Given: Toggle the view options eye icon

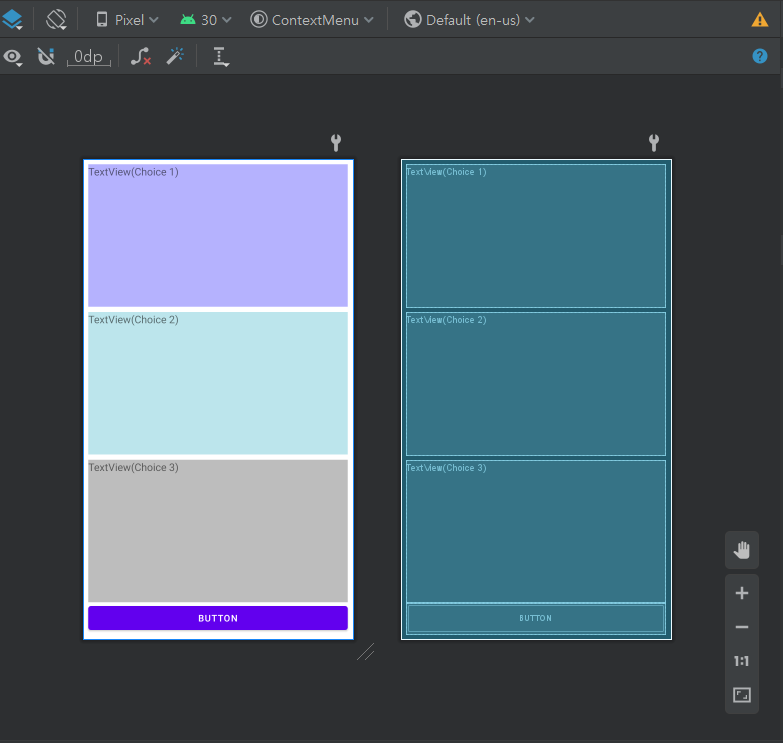Looking at the screenshot, I should click(12, 57).
